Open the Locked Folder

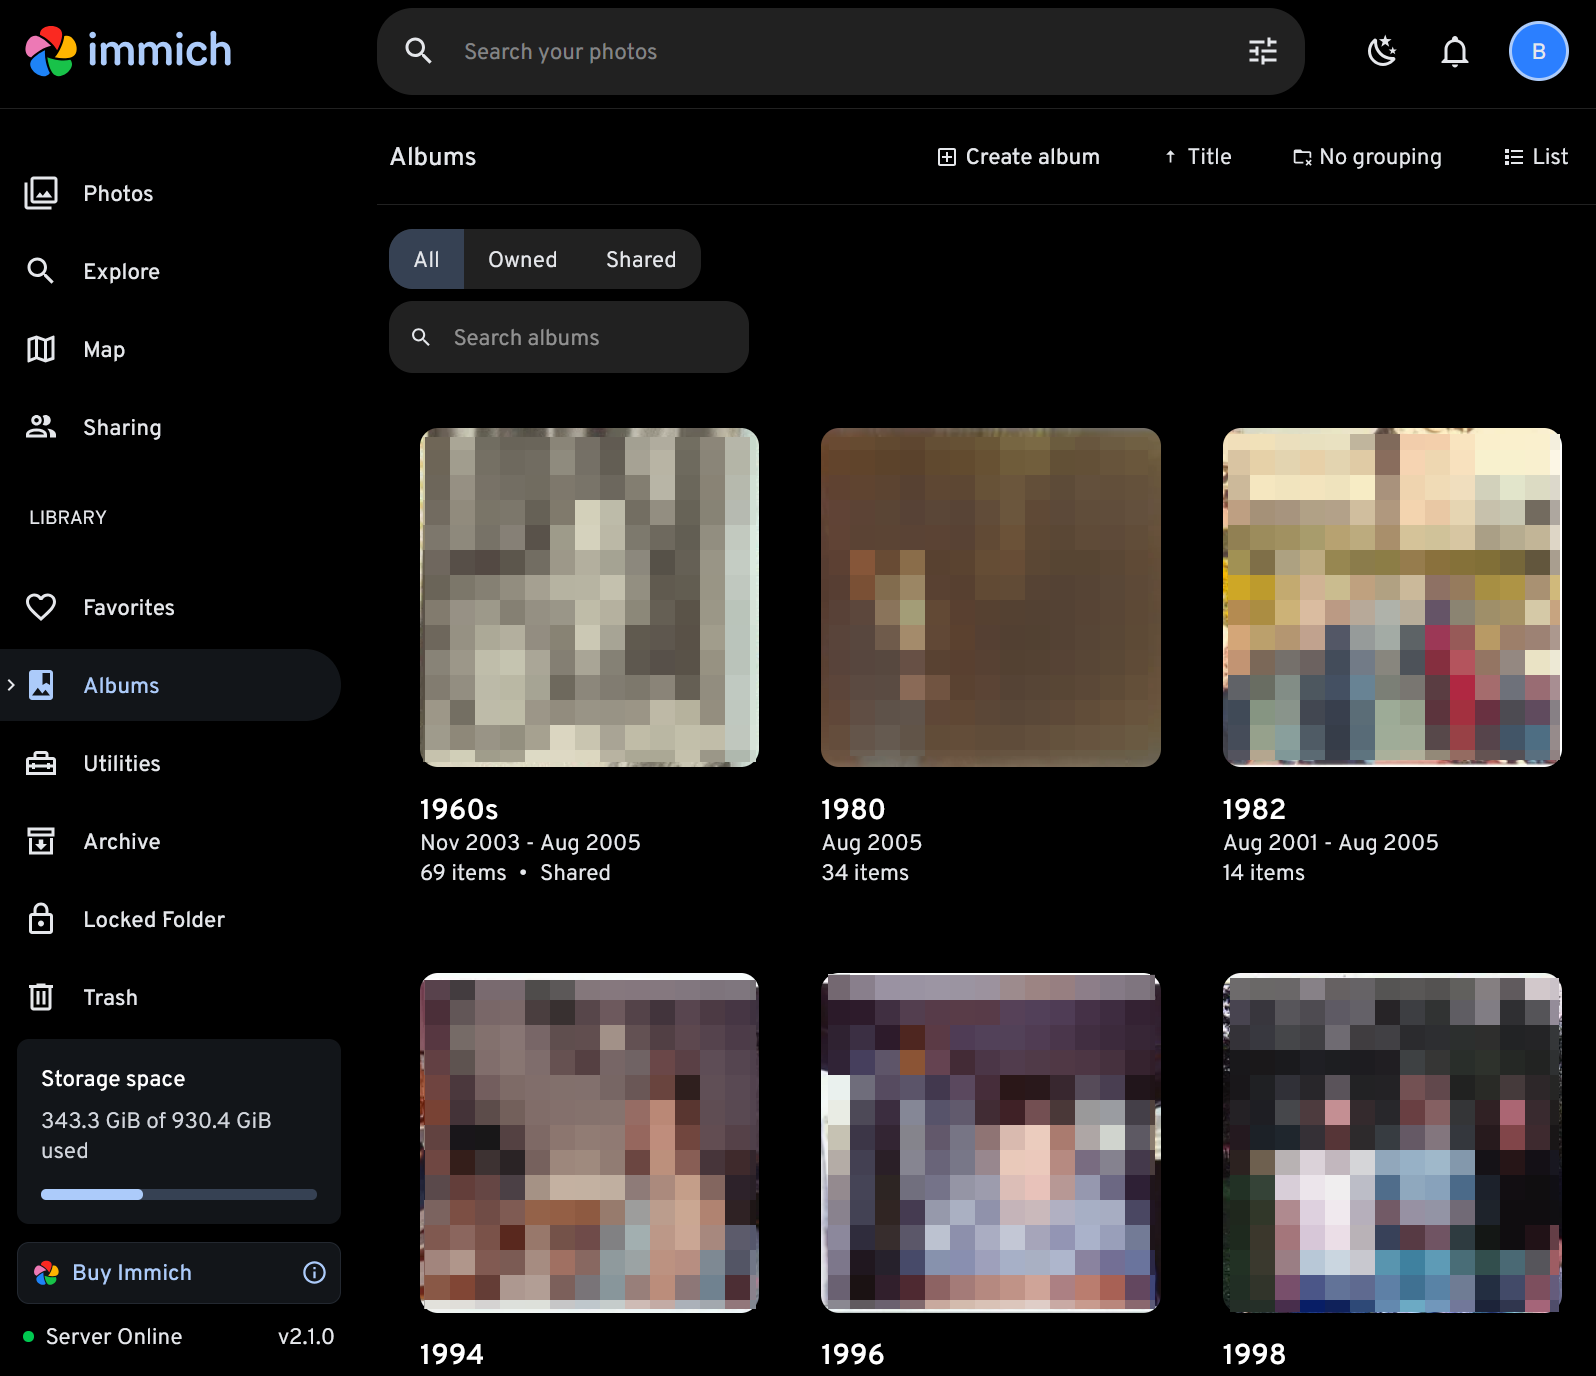click(171, 919)
